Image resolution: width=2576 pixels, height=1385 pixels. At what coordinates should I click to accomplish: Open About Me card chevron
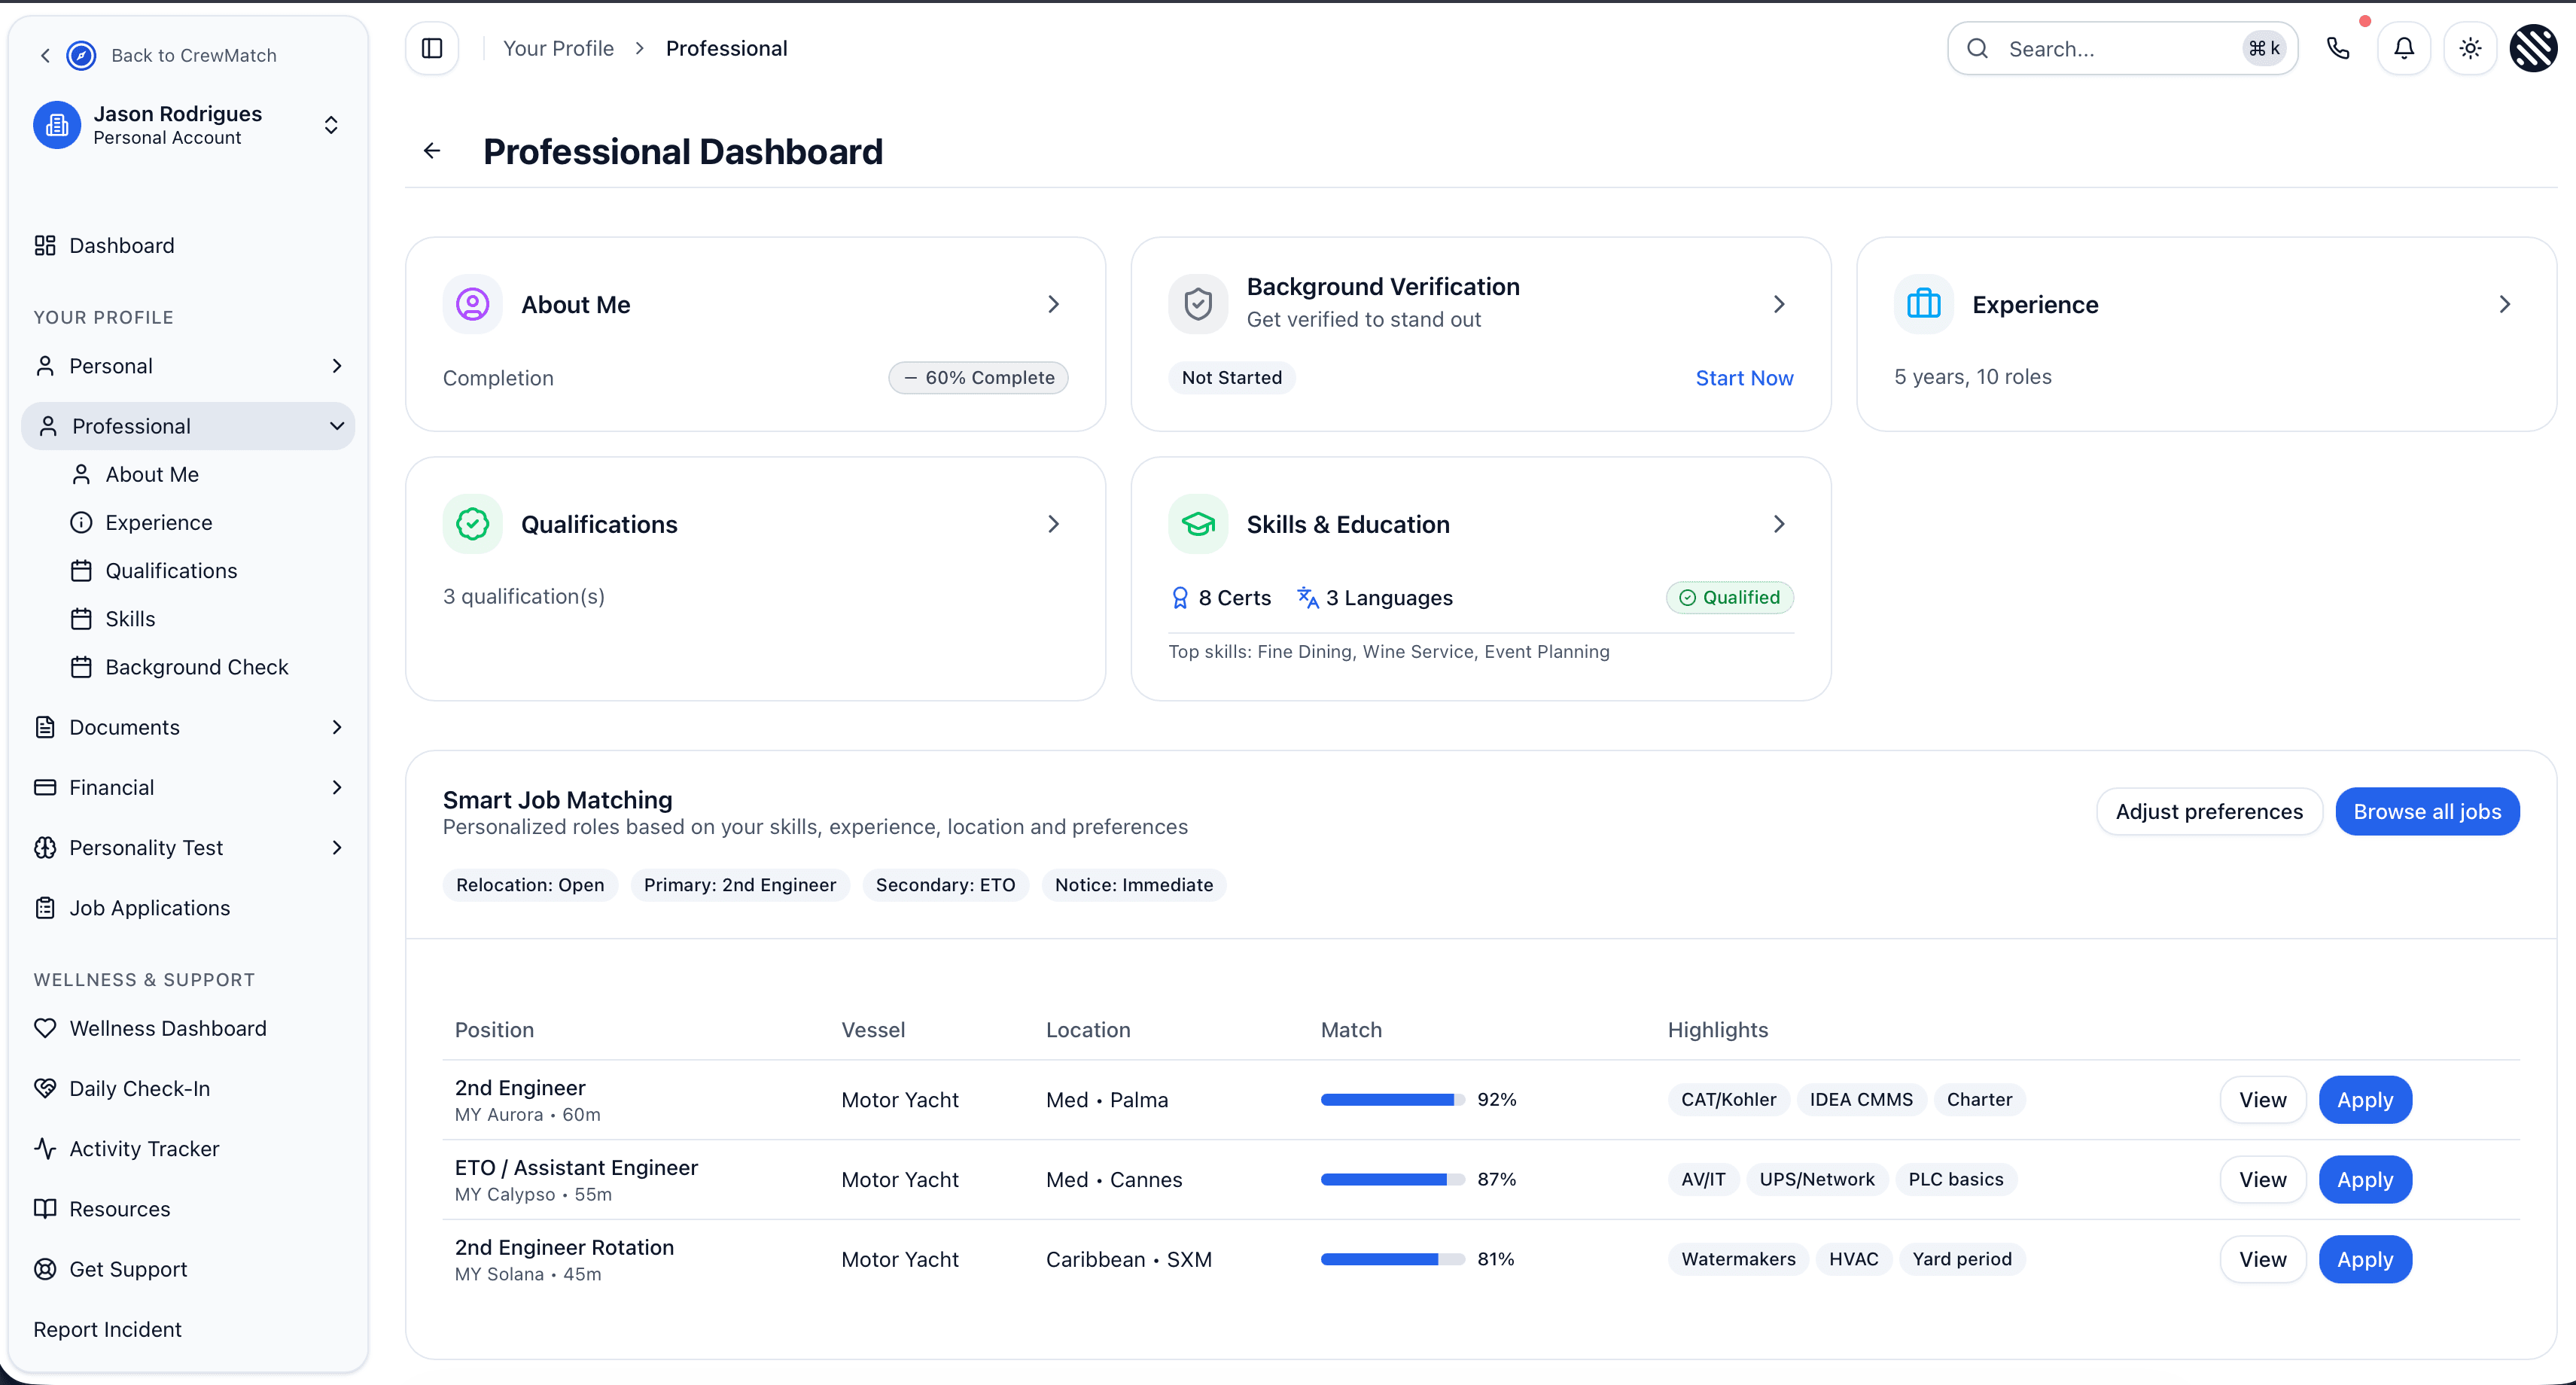(1053, 304)
